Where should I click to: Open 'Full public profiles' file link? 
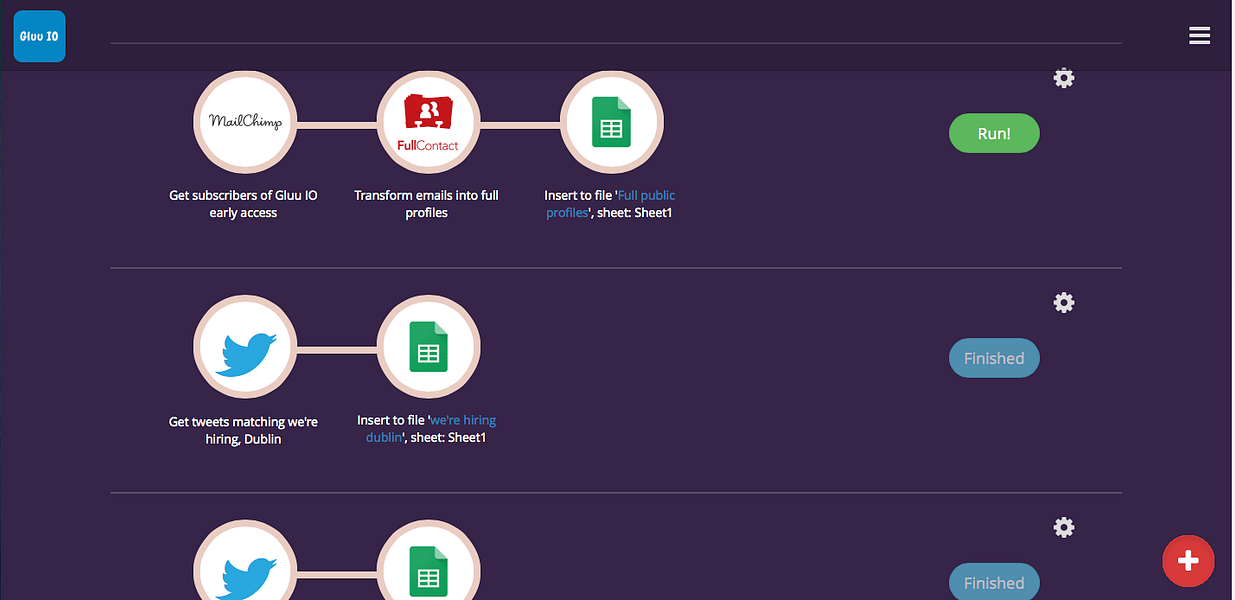click(x=611, y=204)
